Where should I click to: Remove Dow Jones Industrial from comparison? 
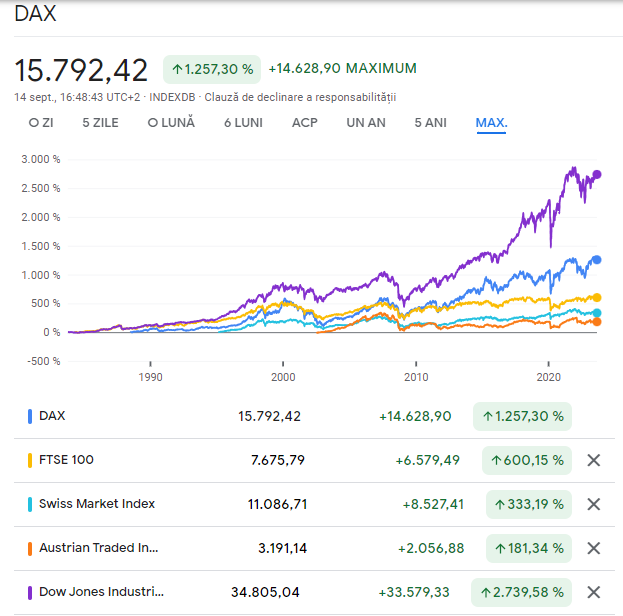point(594,592)
